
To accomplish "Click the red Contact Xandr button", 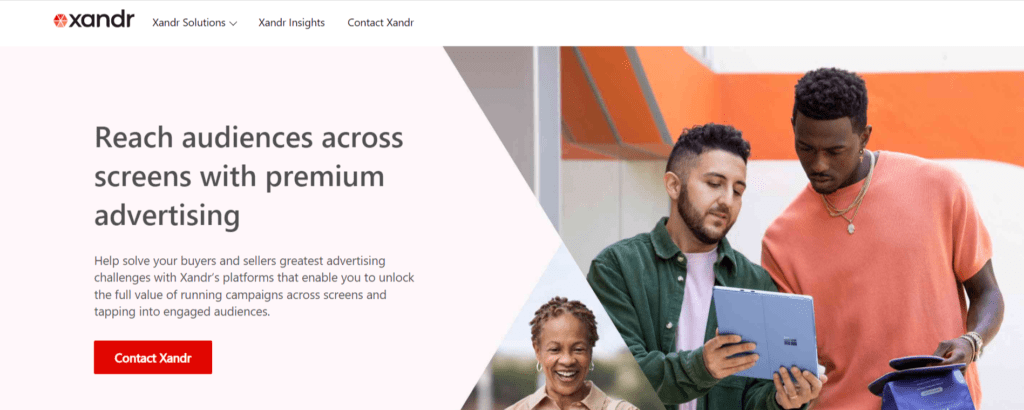I will [153, 357].
